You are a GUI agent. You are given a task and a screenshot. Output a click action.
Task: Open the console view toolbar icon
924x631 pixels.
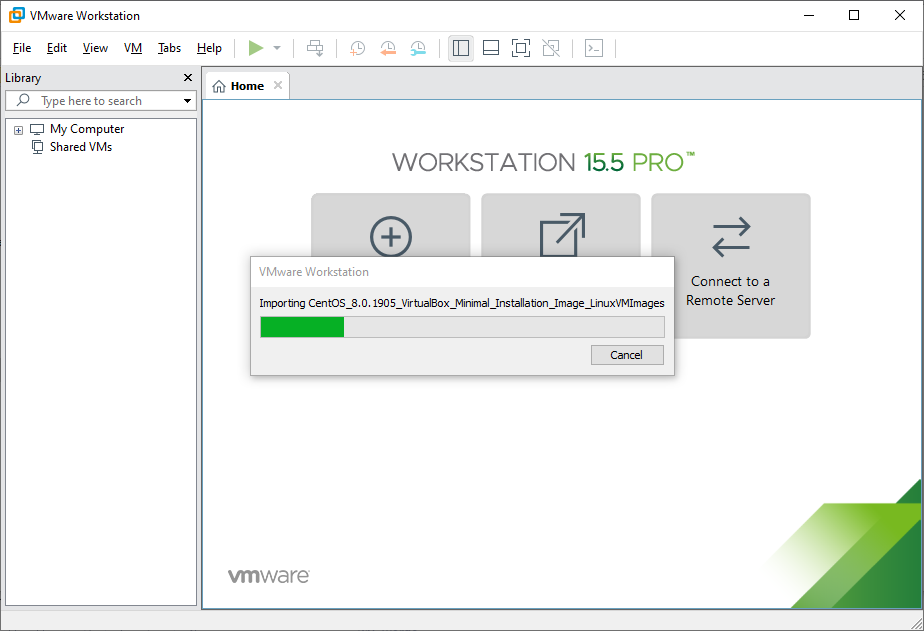coord(594,48)
